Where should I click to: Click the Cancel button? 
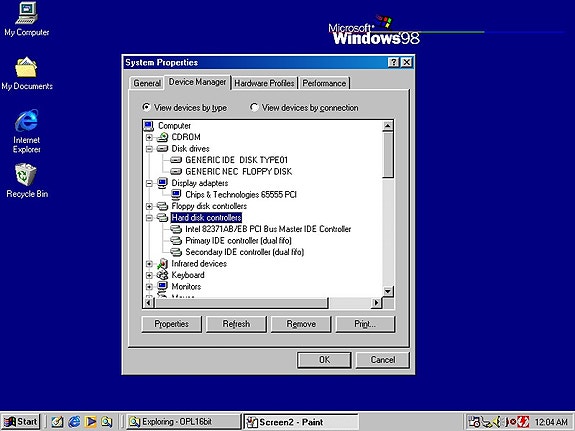pos(383,360)
